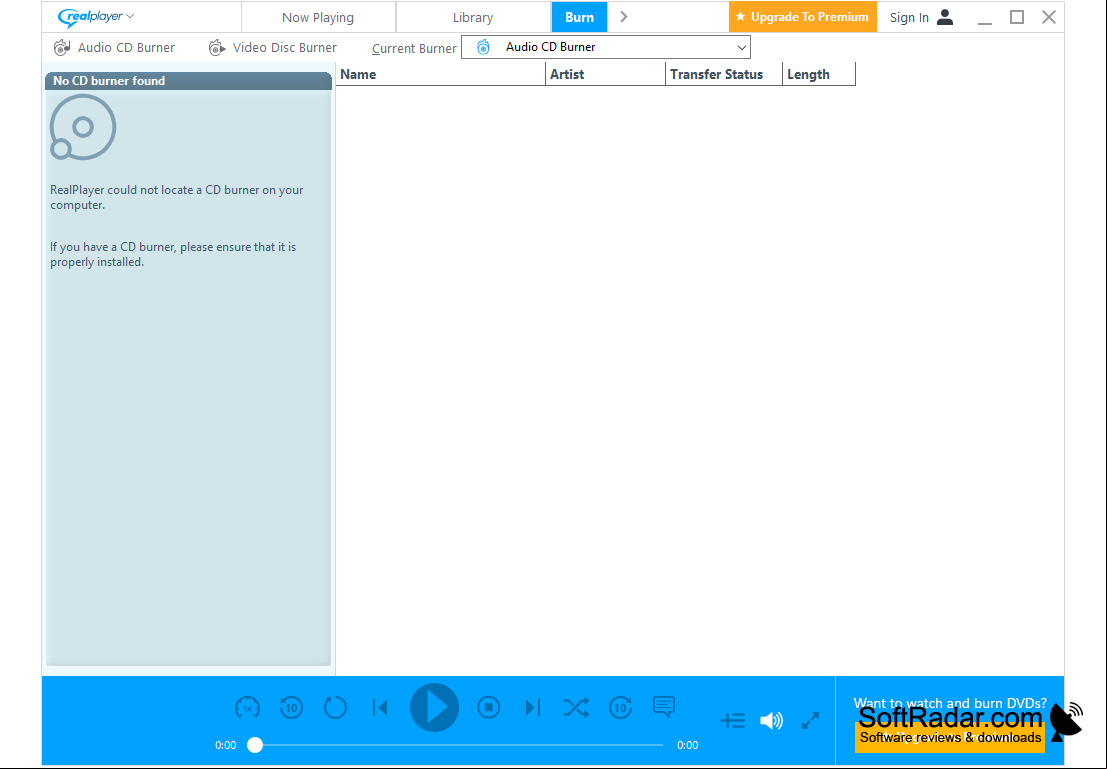The image size is (1107, 769).
Task: Maximize the RealPlayer window
Action: [1017, 17]
